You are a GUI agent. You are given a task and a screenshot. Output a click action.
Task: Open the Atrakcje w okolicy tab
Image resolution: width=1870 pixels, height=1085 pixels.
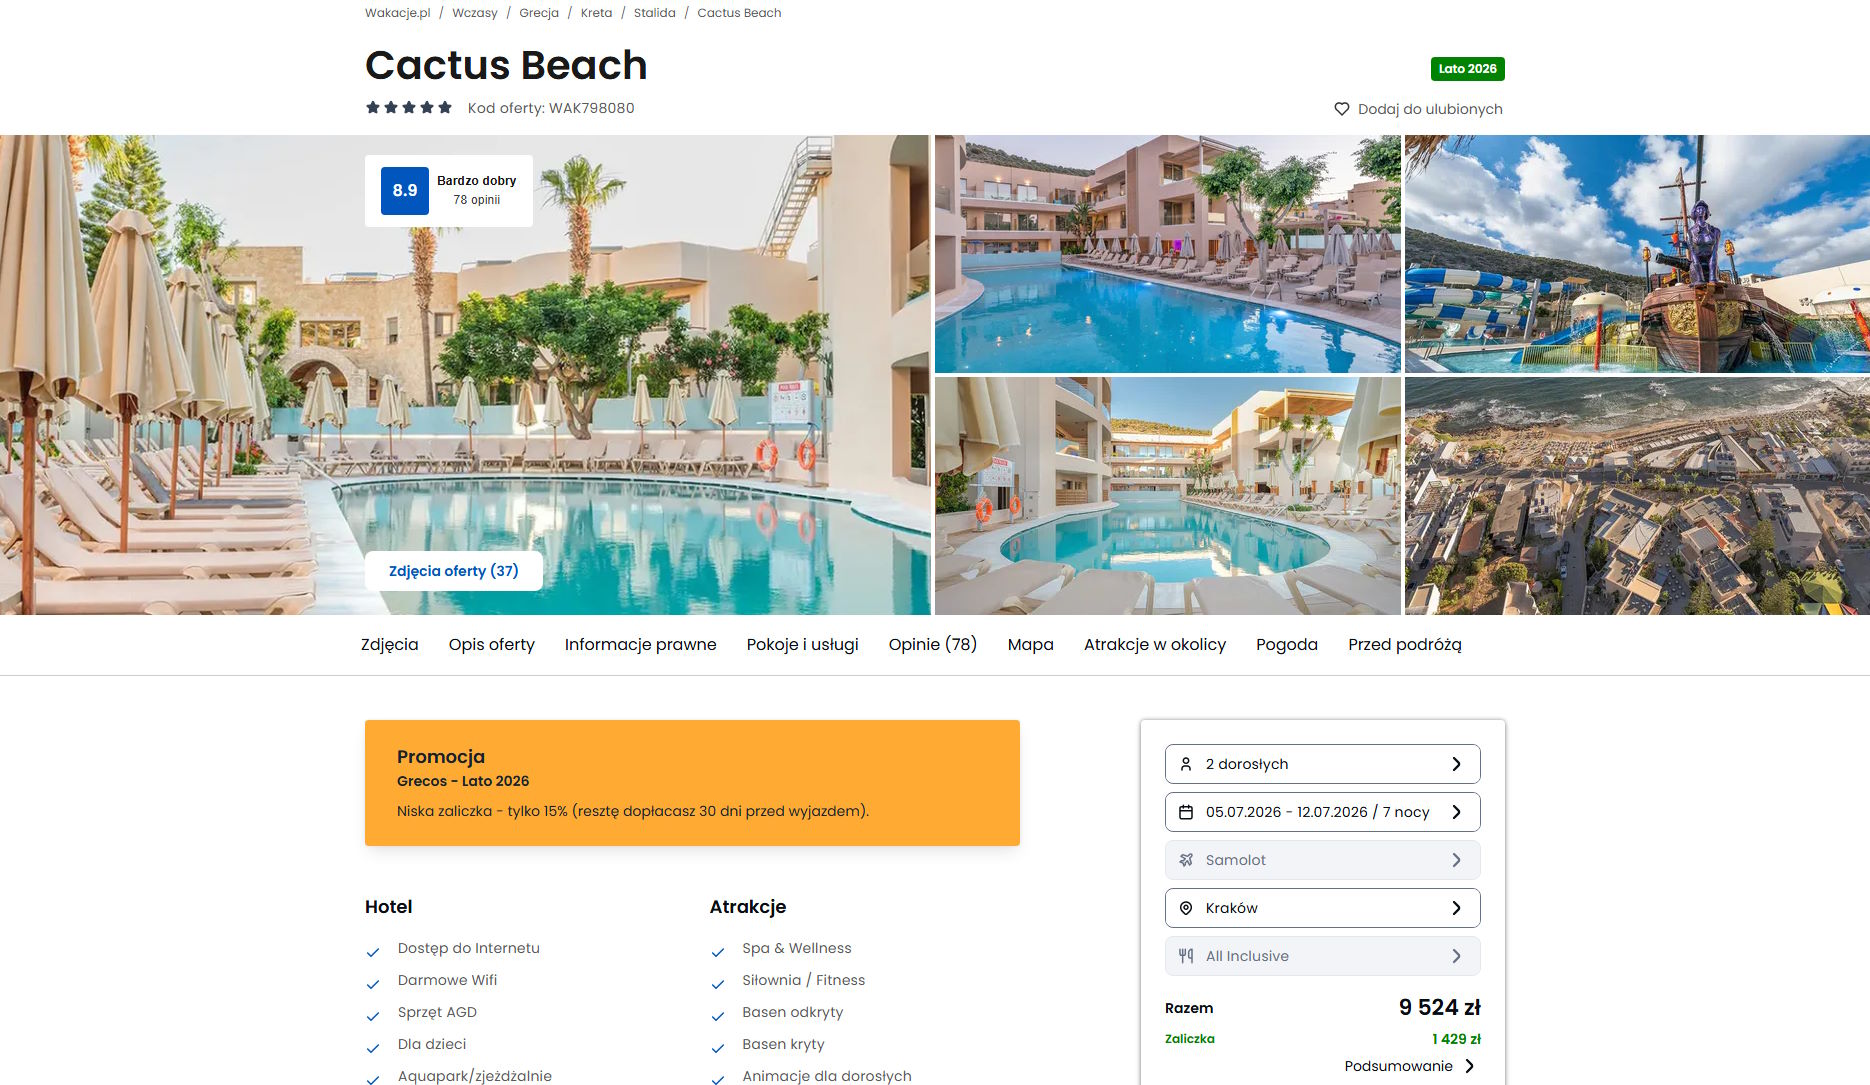tap(1155, 645)
